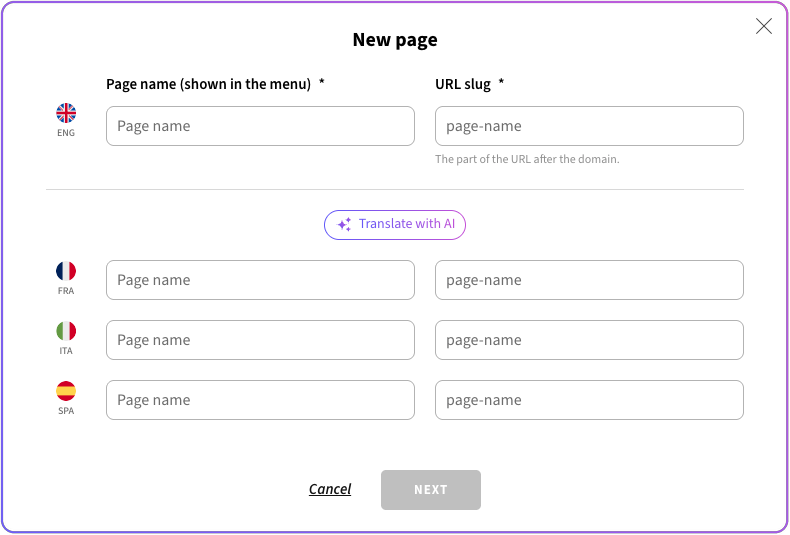Click the URL slug label text
Screen dimensions: 790x535
point(463,84)
